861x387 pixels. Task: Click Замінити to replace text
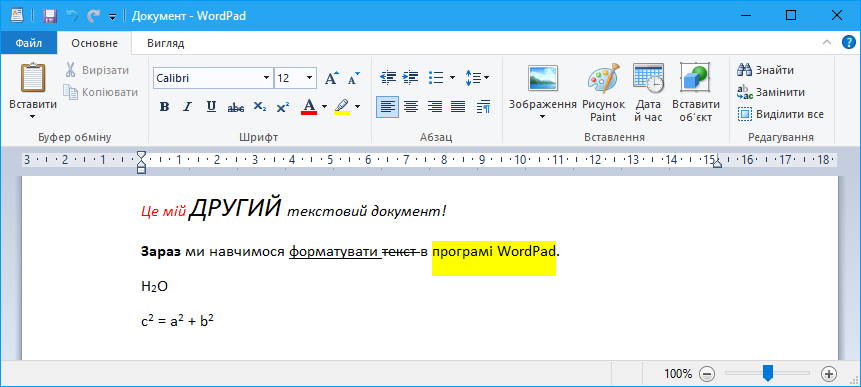pos(771,92)
